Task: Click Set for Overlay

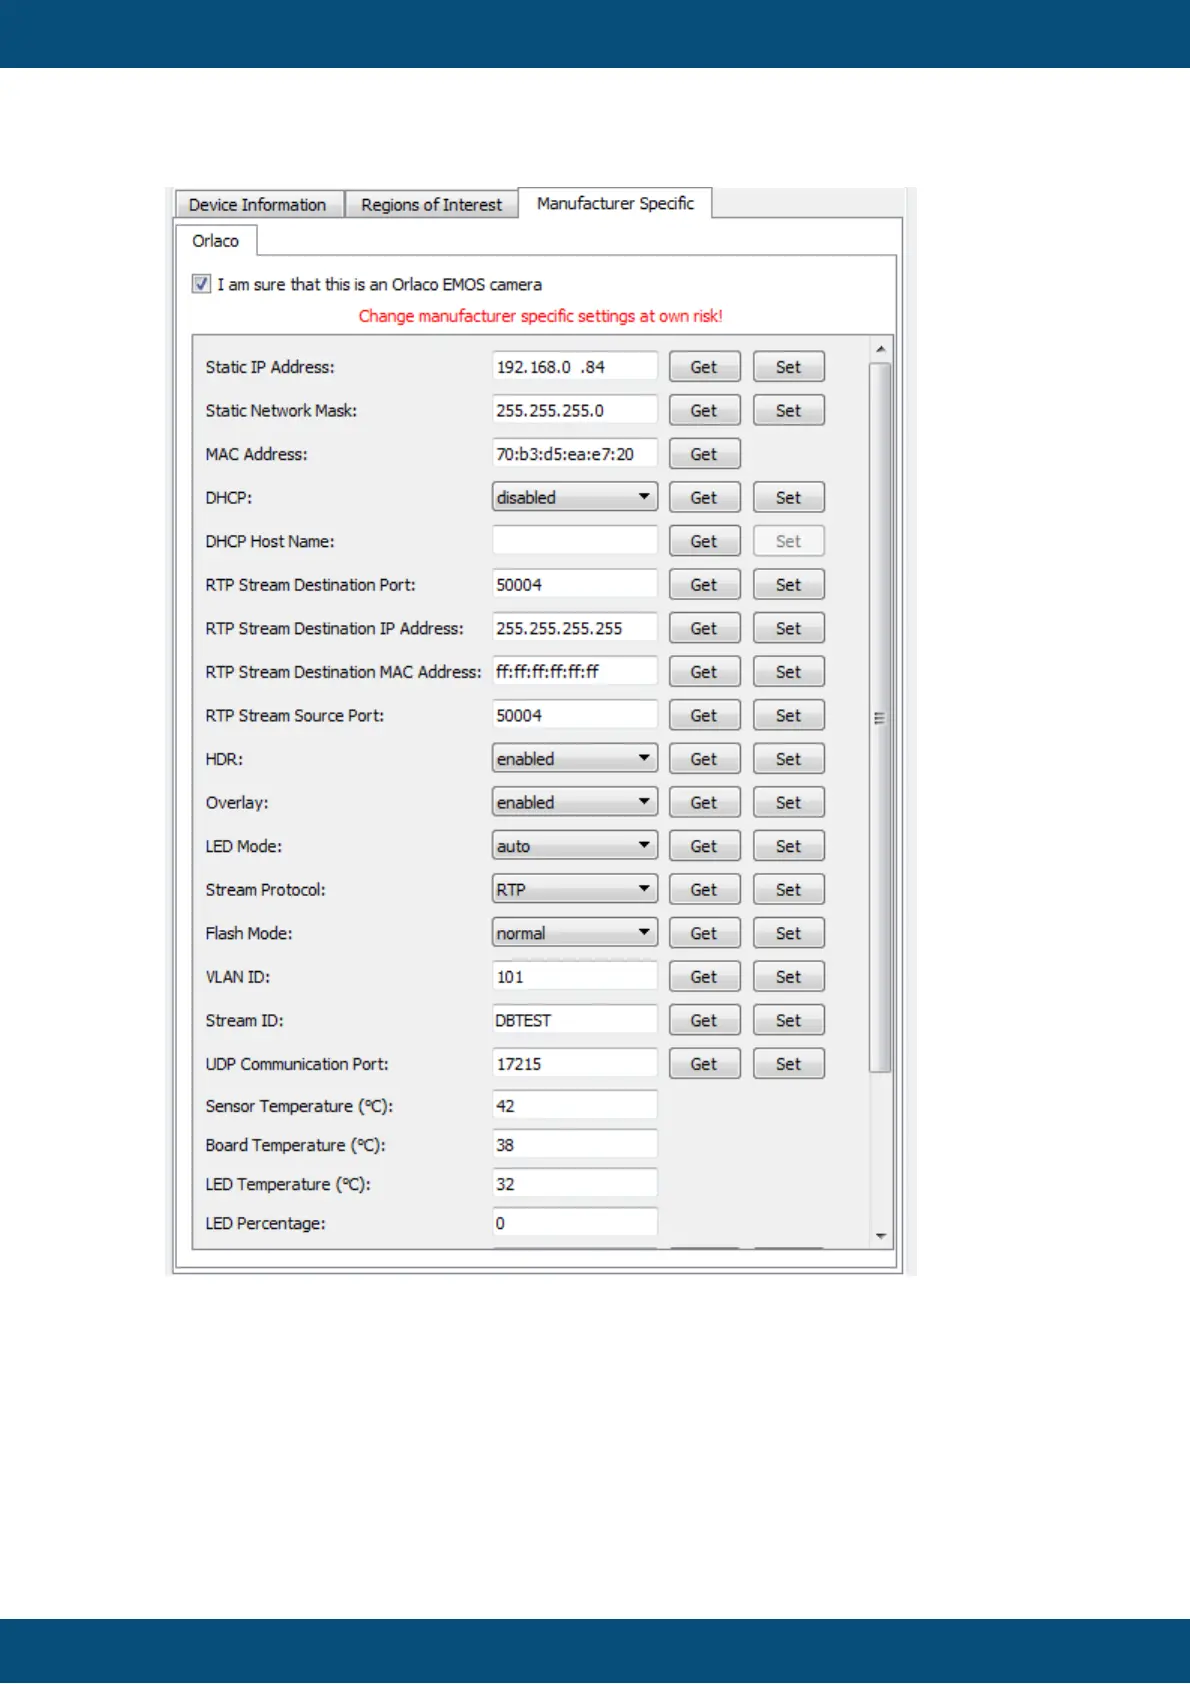Action: tap(789, 802)
